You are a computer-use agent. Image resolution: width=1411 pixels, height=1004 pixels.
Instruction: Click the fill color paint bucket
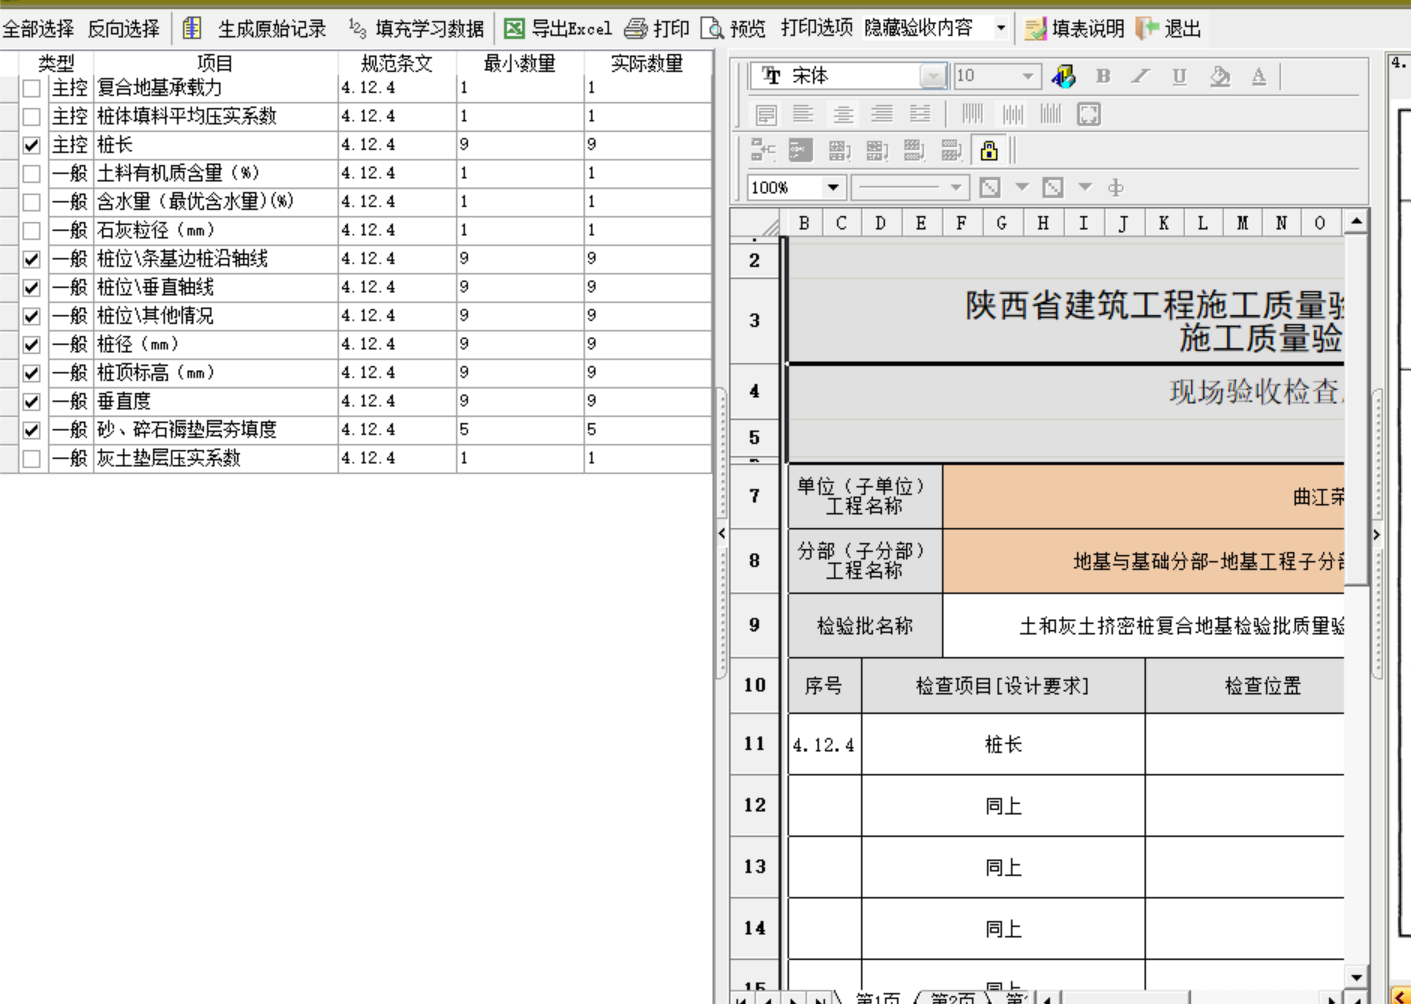click(1219, 76)
